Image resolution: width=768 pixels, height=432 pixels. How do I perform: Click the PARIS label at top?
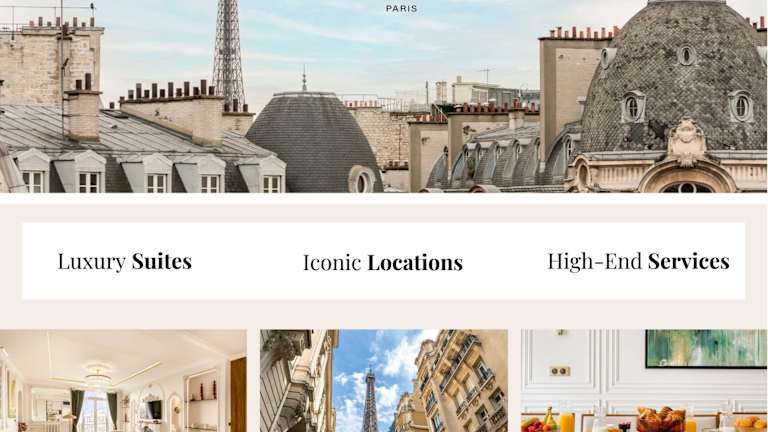[401, 9]
